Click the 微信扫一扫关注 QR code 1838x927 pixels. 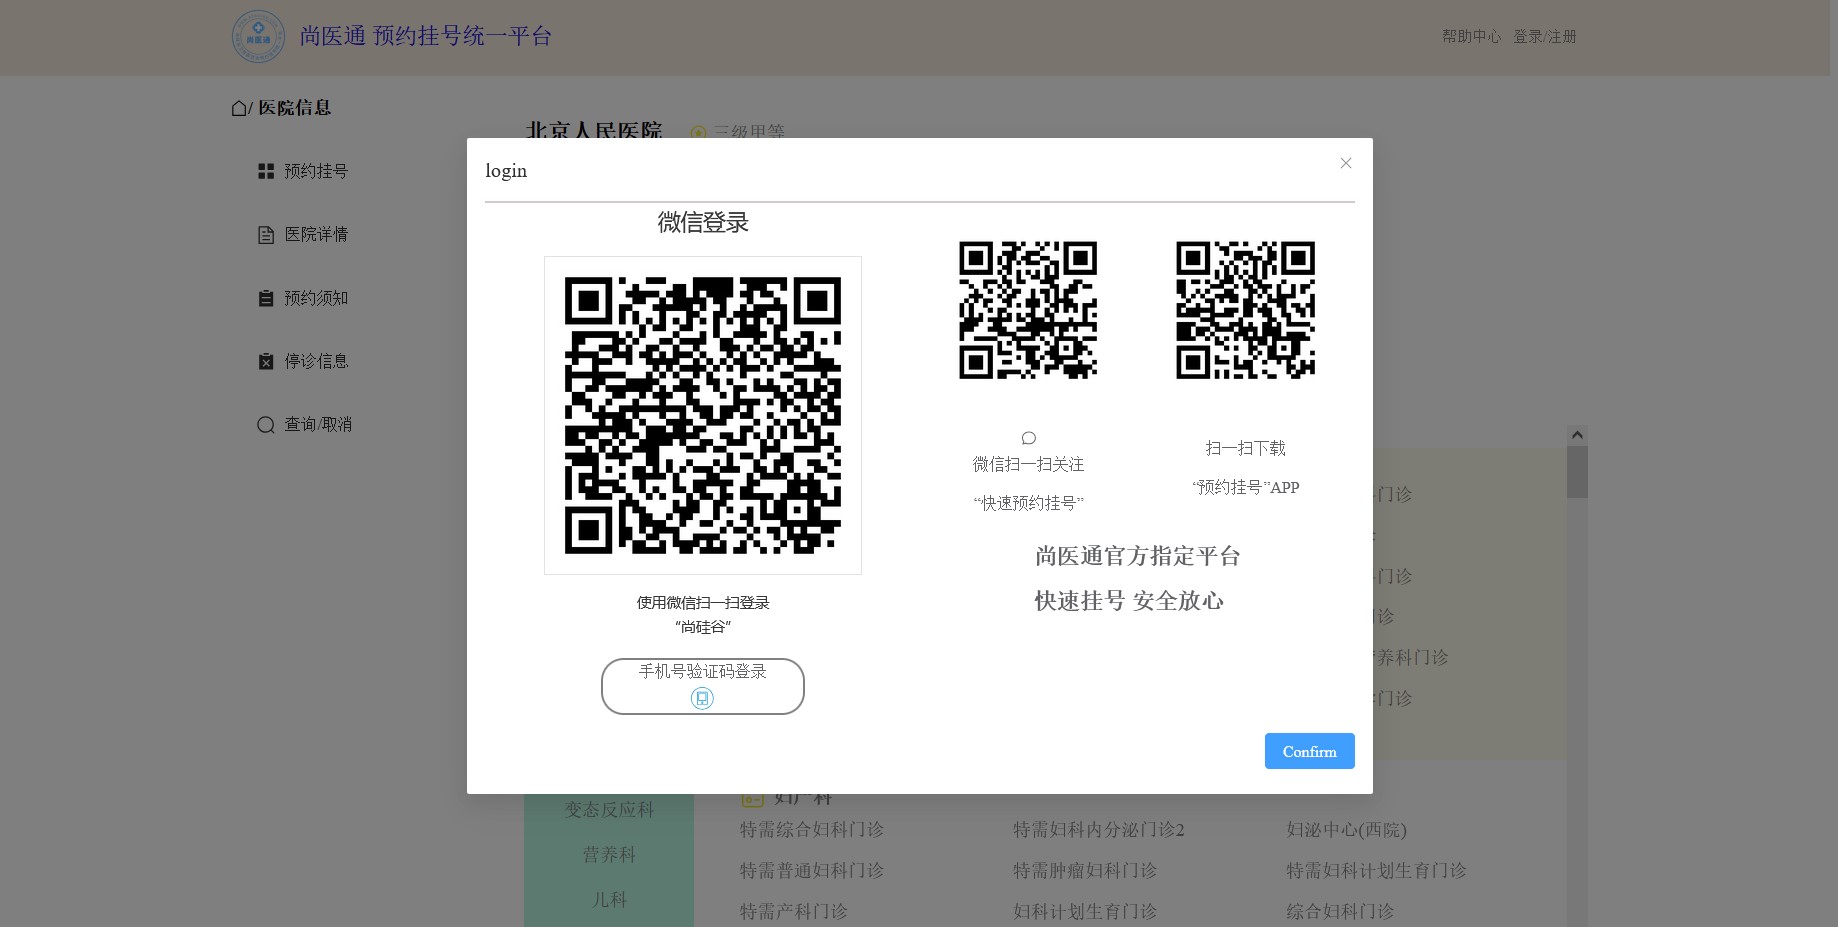click(1028, 310)
